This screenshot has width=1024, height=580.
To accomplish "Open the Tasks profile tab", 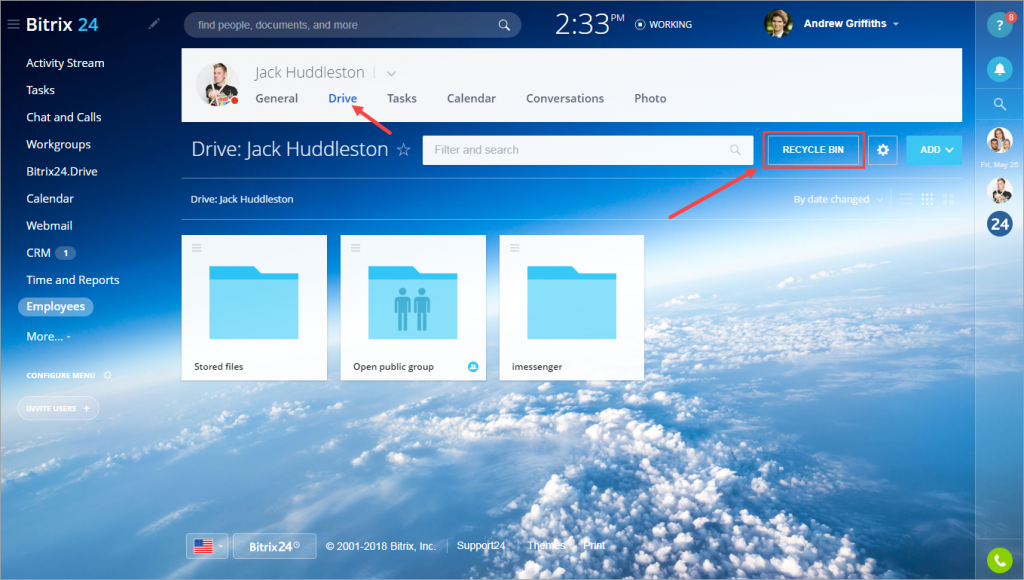I will pyautogui.click(x=402, y=99).
